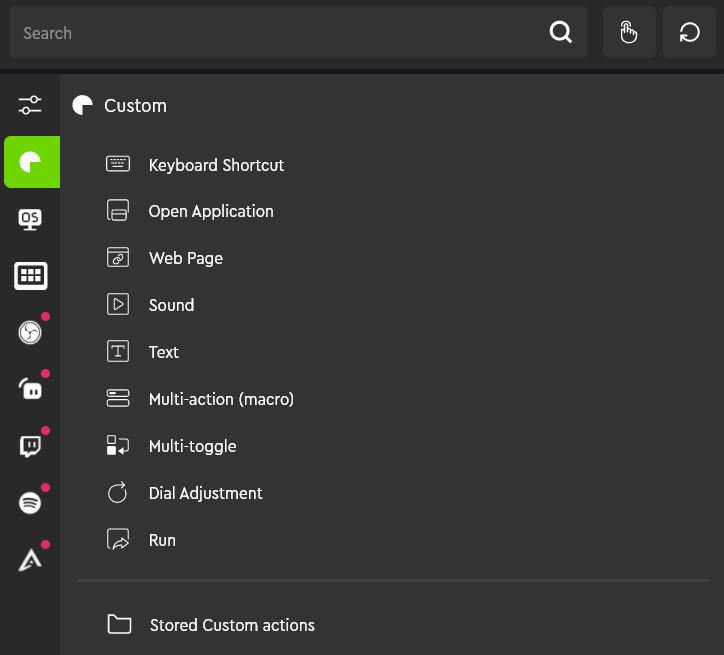Select the green Custom category sidebar icon
The width and height of the screenshot is (724, 655).
(x=32, y=162)
